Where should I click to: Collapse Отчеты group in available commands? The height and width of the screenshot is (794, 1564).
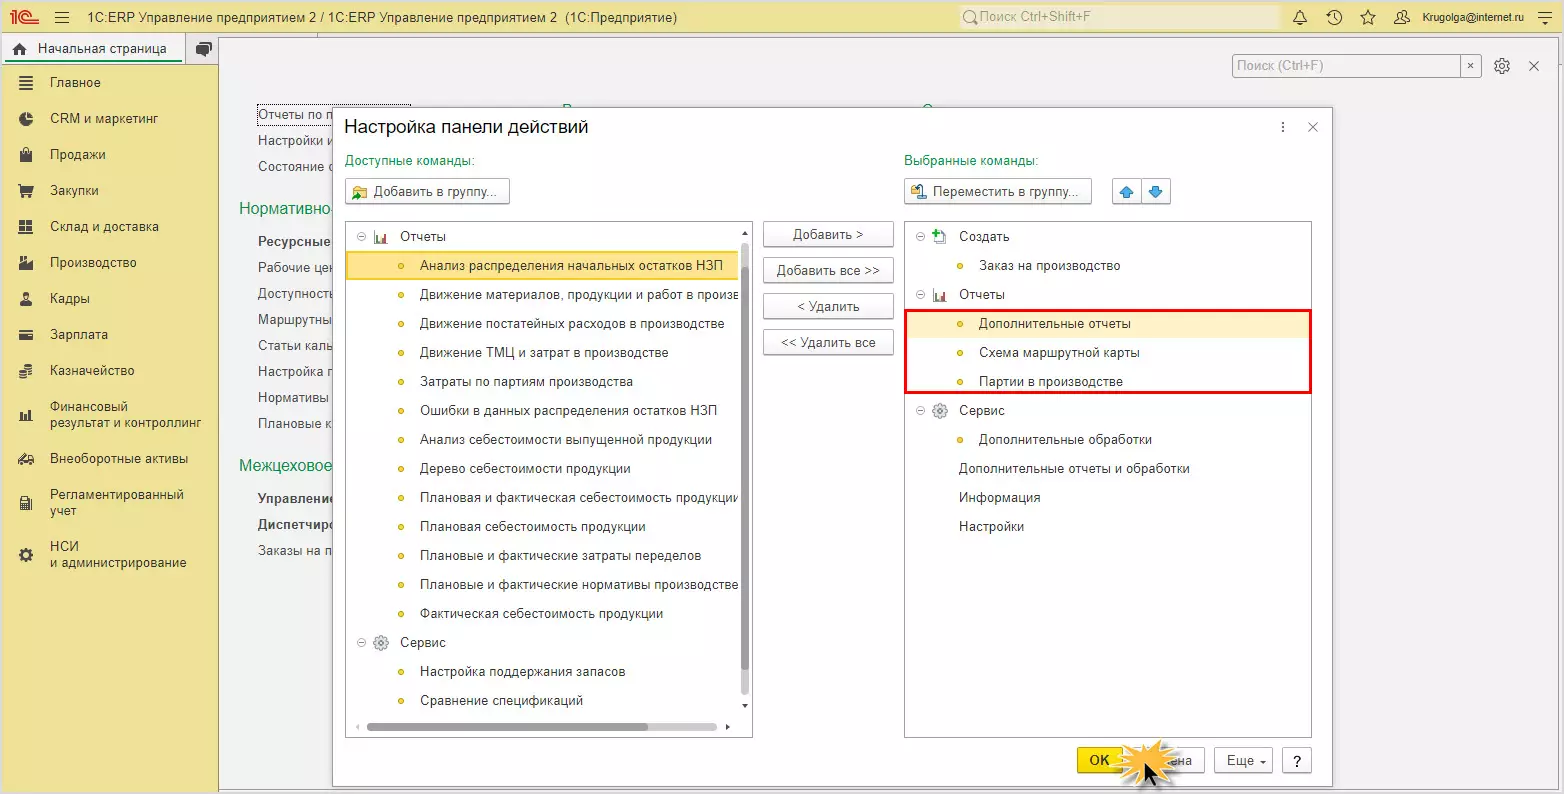coord(361,237)
